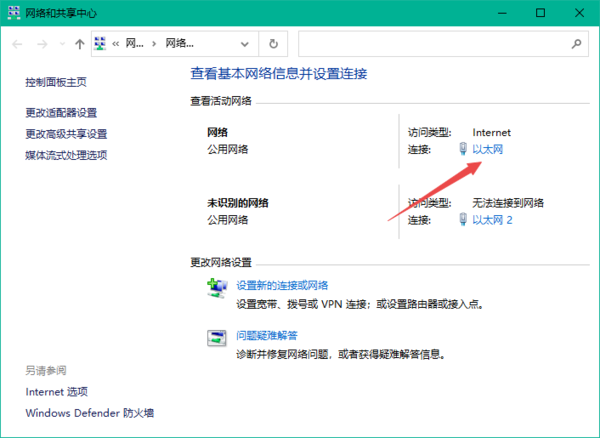Viewport: 600px width, 438px height.
Task: Click the 问题疑难解答 icon
Action: 217,340
